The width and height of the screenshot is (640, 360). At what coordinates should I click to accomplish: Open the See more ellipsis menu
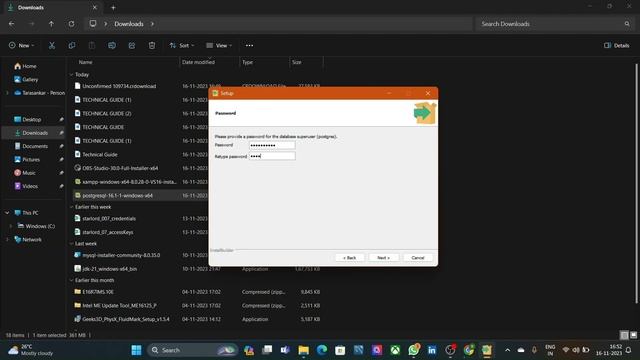249,45
